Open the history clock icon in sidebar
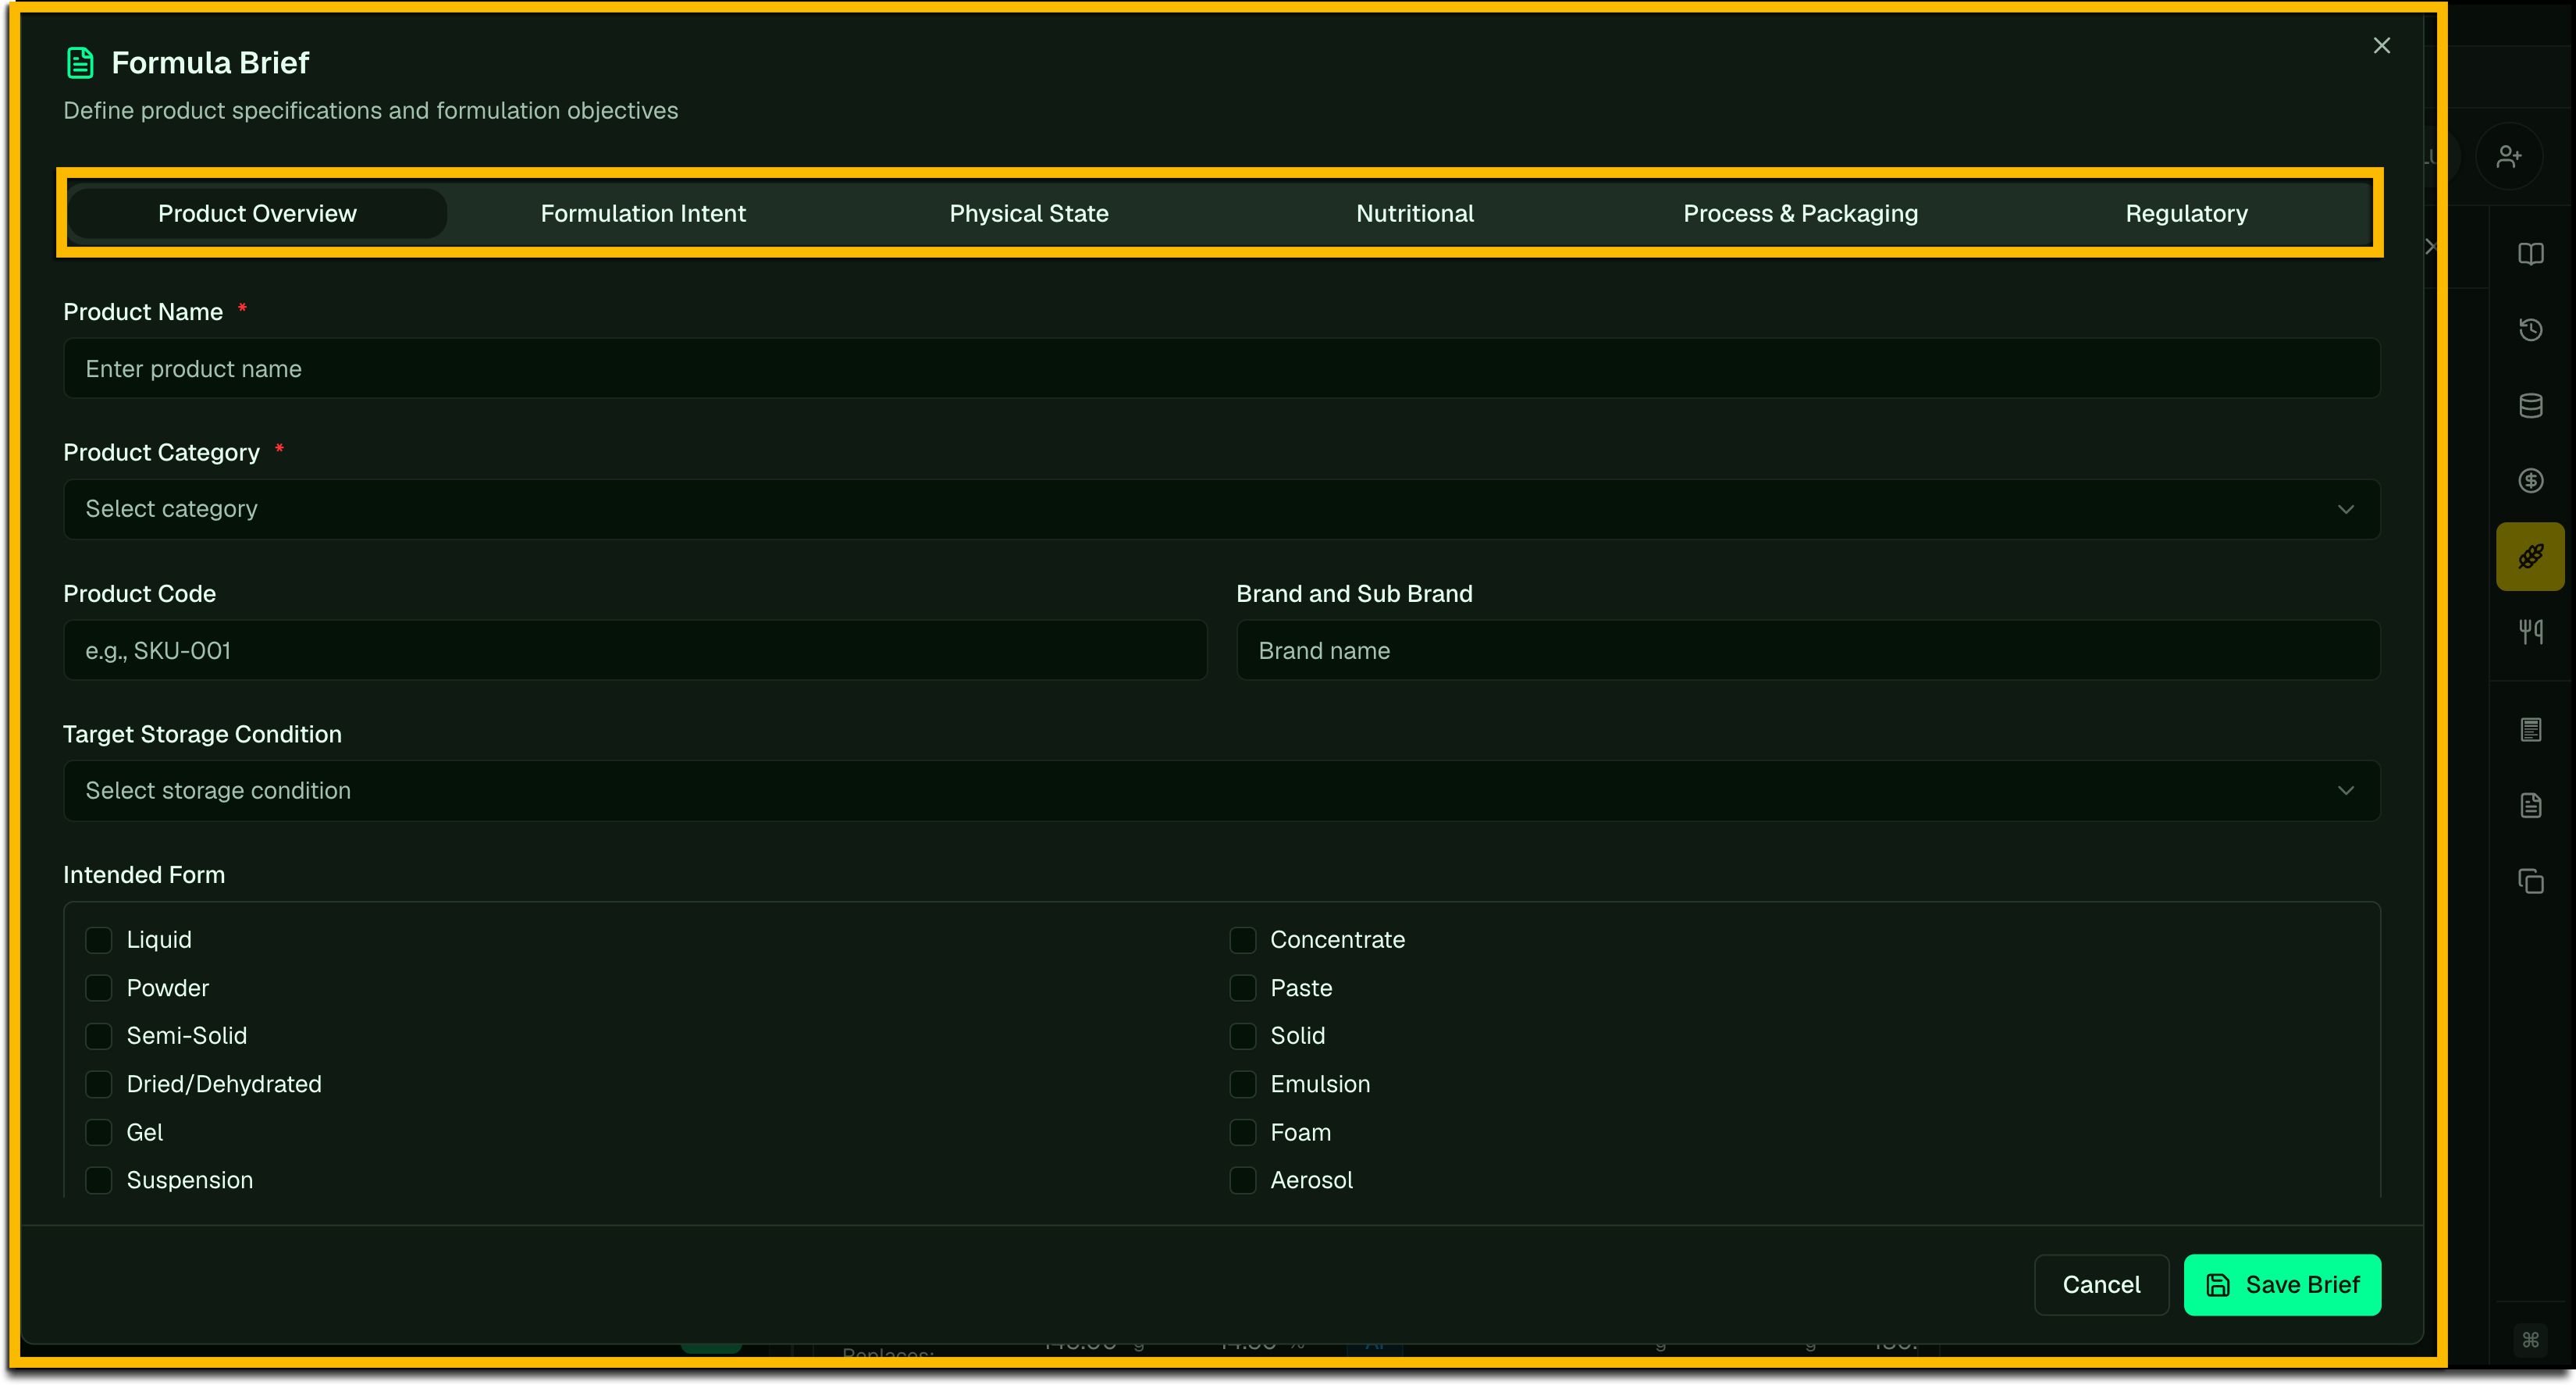Viewport: 2576px width, 1385px height. point(2530,330)
